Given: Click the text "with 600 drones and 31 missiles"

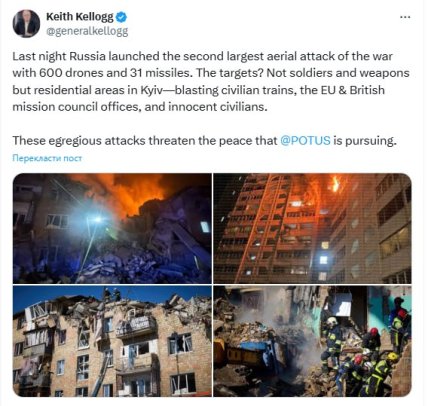Looking at the screenshot, I should tap(102, 73).
